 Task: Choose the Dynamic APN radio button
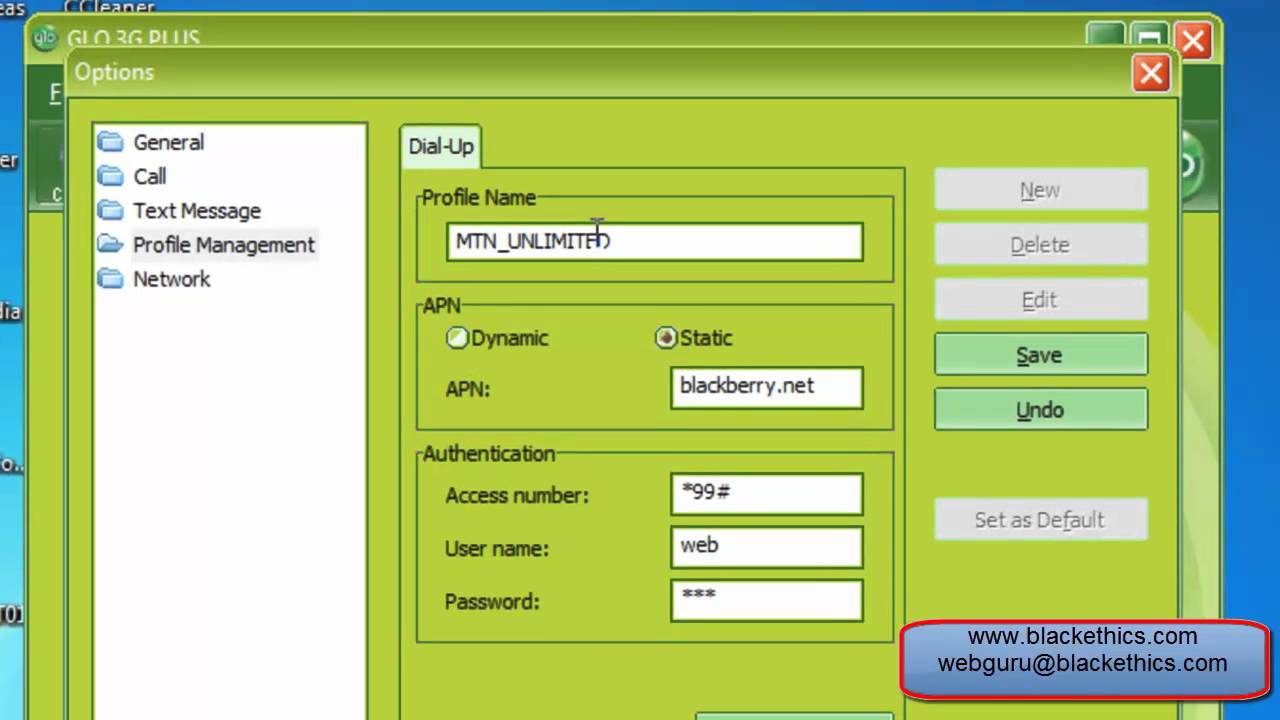pos(457,338)
